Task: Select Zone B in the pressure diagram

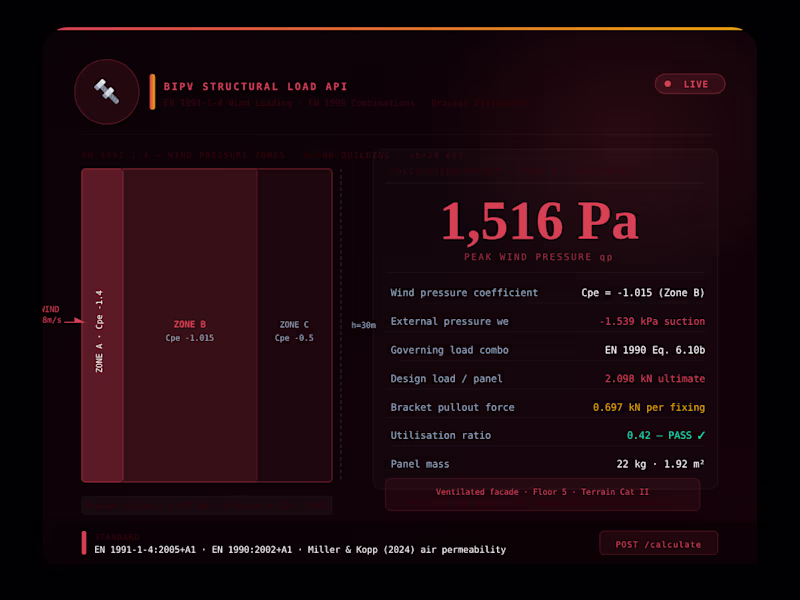Action: pos(190,326)
